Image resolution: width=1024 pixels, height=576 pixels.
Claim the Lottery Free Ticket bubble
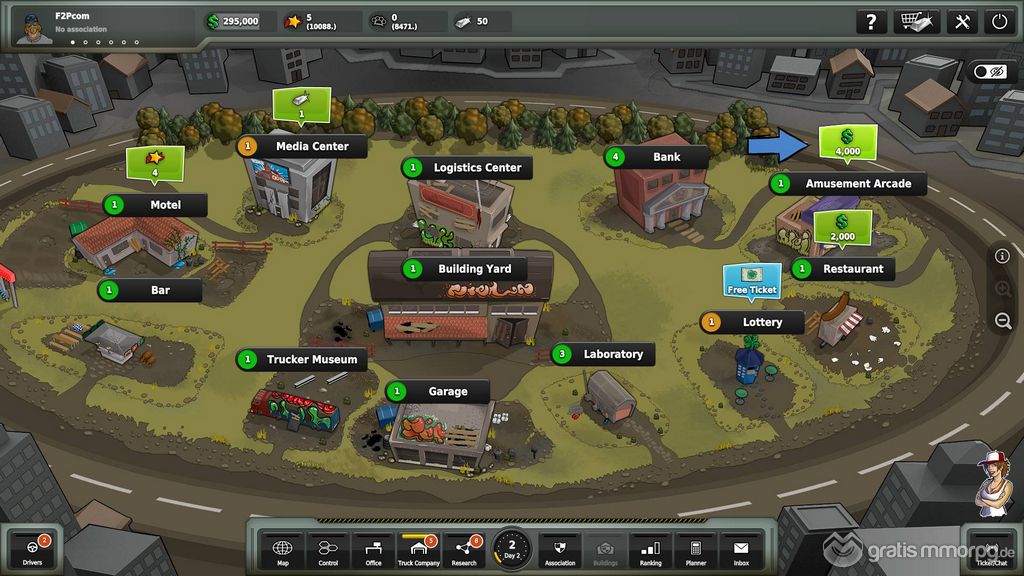[x=752, y=281]
